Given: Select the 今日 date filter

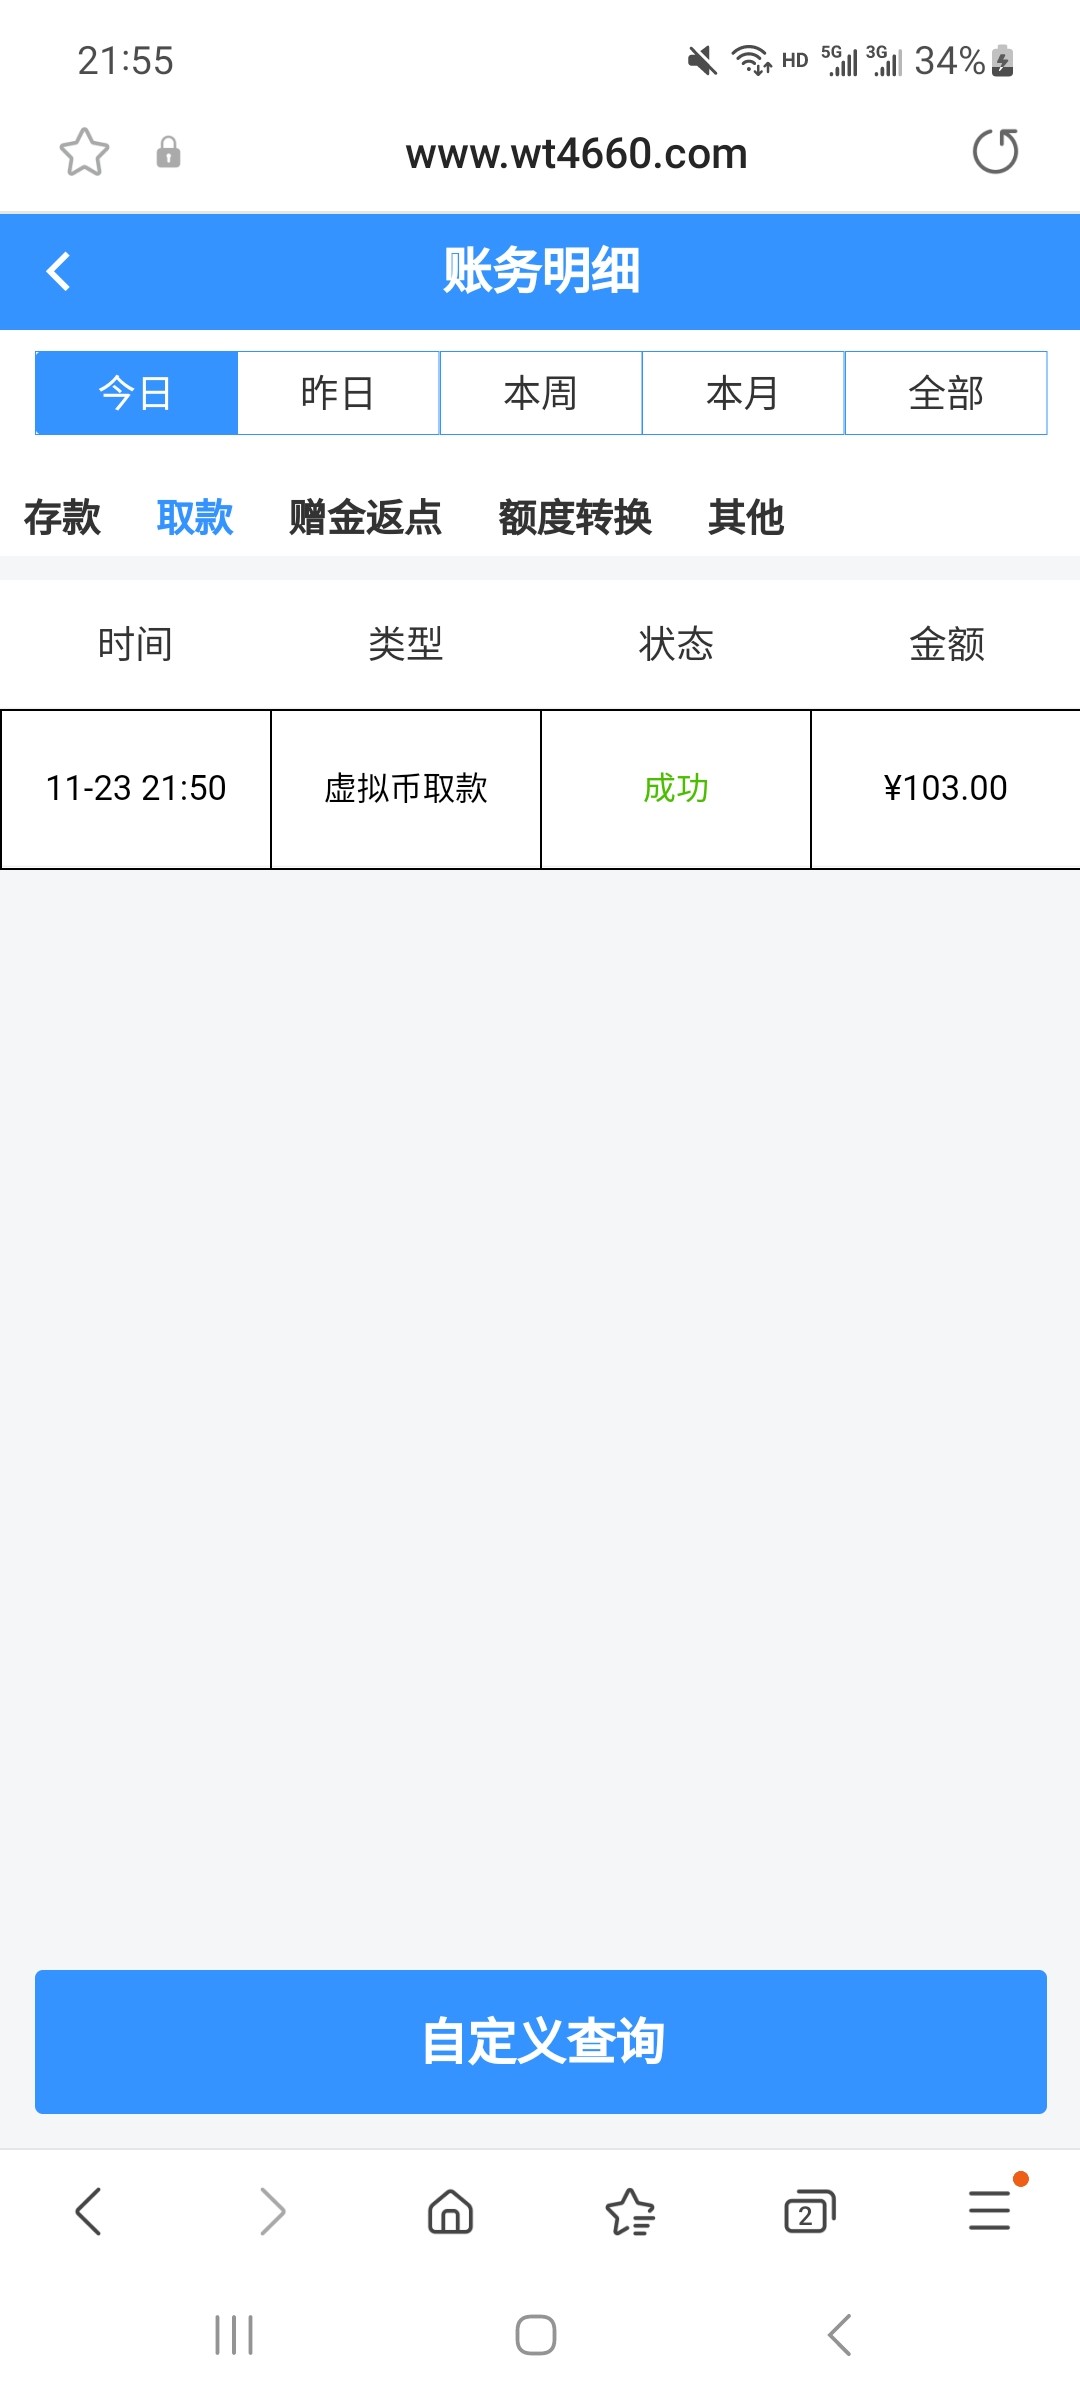Looking at the screenshot, I should tap(136, 393).
